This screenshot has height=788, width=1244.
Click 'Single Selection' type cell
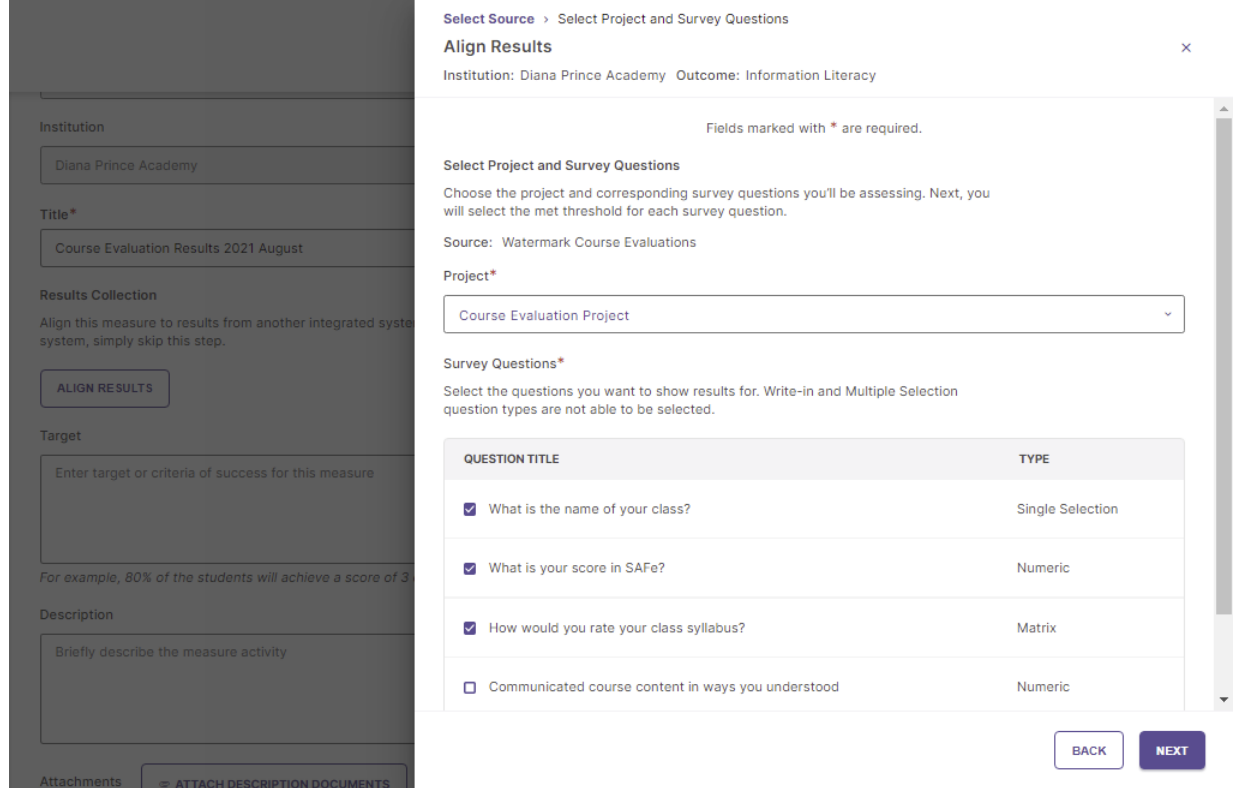coord(1067,509)
